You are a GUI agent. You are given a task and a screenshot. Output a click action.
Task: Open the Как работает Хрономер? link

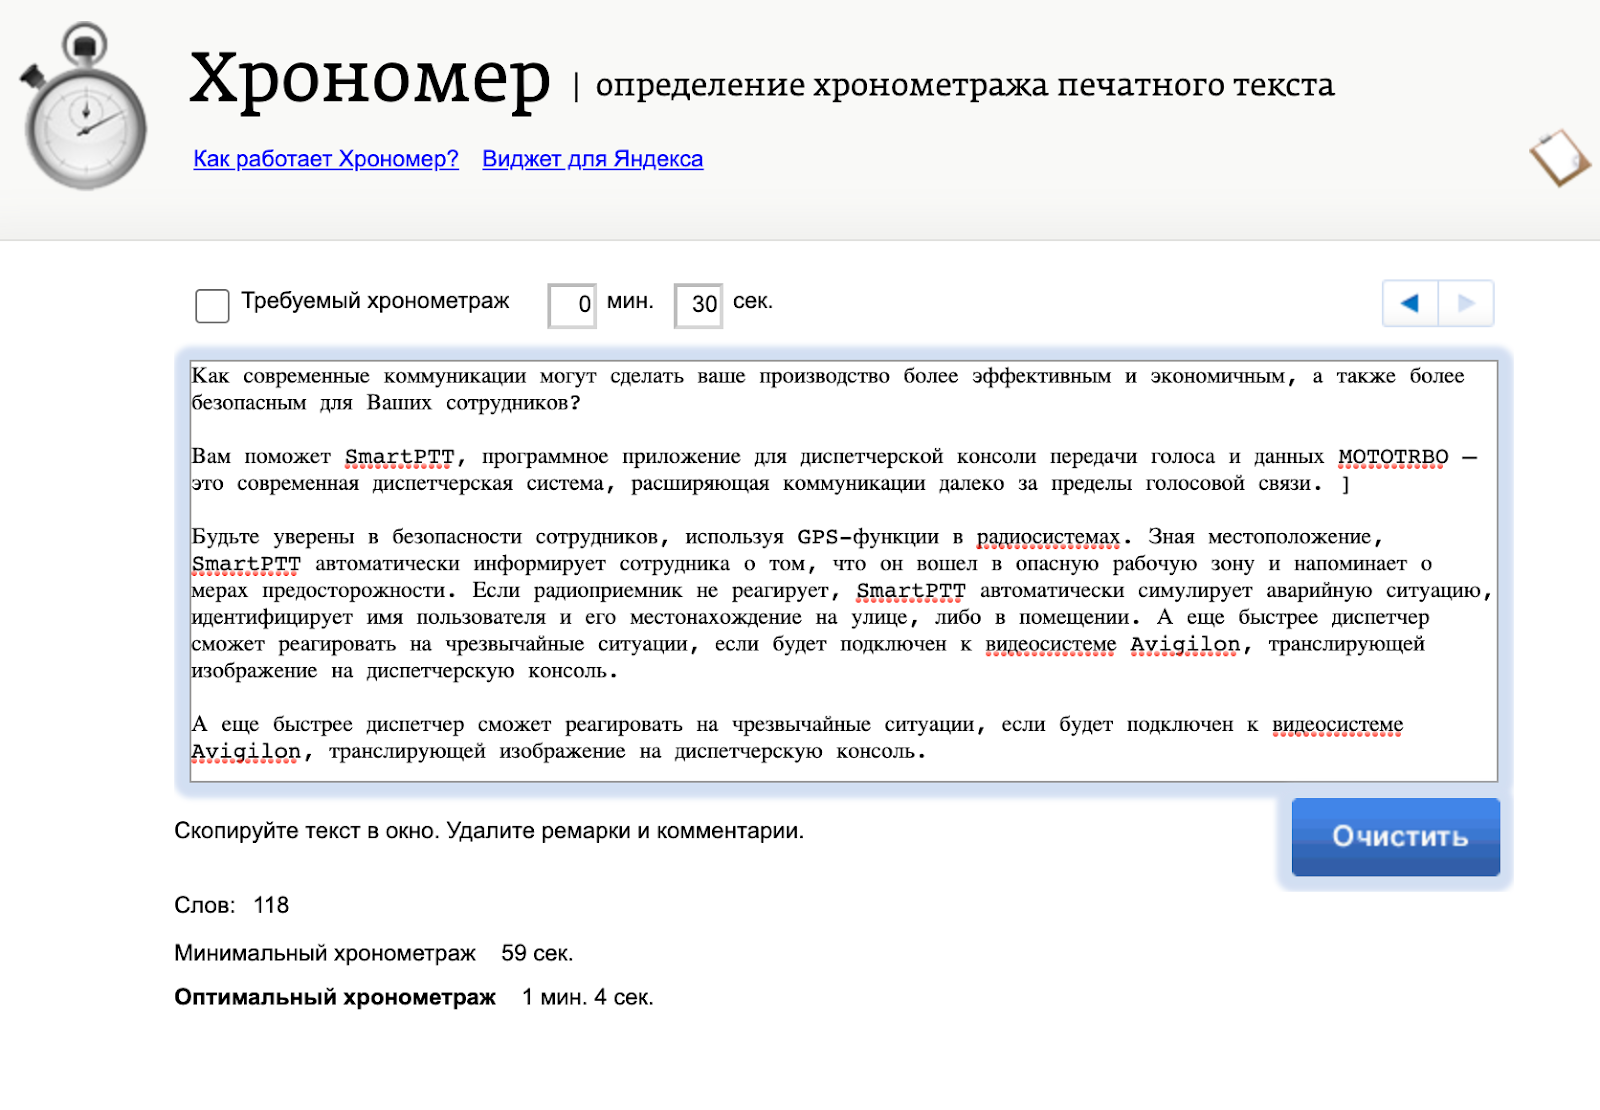pos(325,159)
